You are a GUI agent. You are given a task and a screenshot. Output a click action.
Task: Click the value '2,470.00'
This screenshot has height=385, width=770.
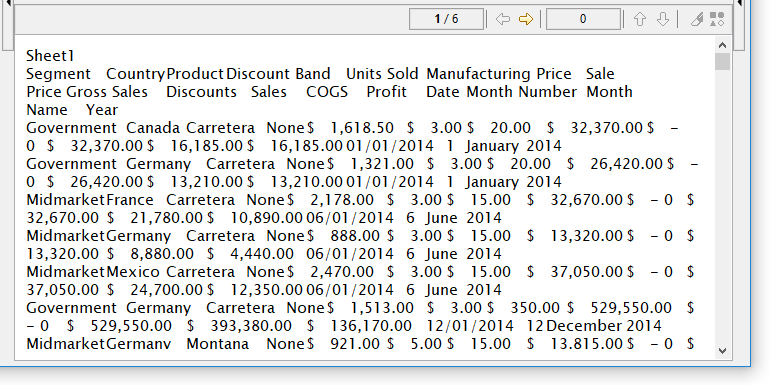tap(342, 272)
